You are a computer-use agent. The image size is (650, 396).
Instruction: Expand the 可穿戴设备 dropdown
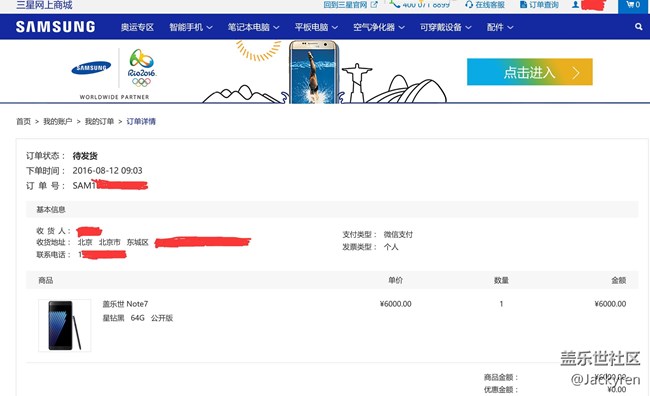[x=446, y=27]
